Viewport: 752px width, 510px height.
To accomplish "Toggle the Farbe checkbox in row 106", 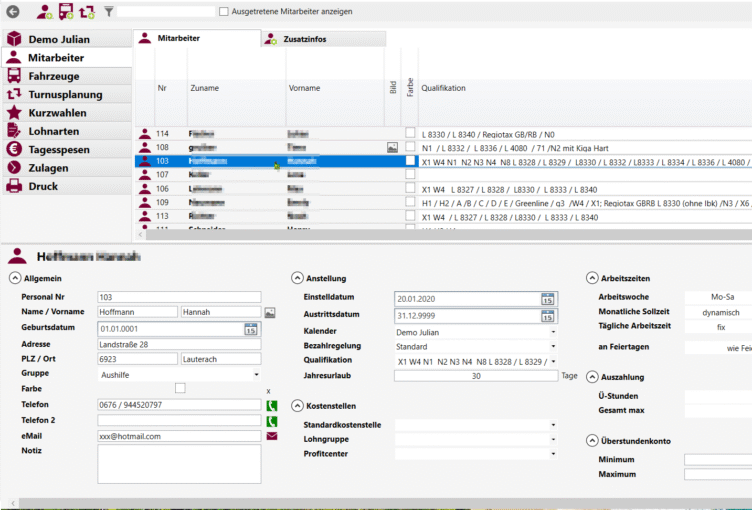I will [x=410, y=188].
